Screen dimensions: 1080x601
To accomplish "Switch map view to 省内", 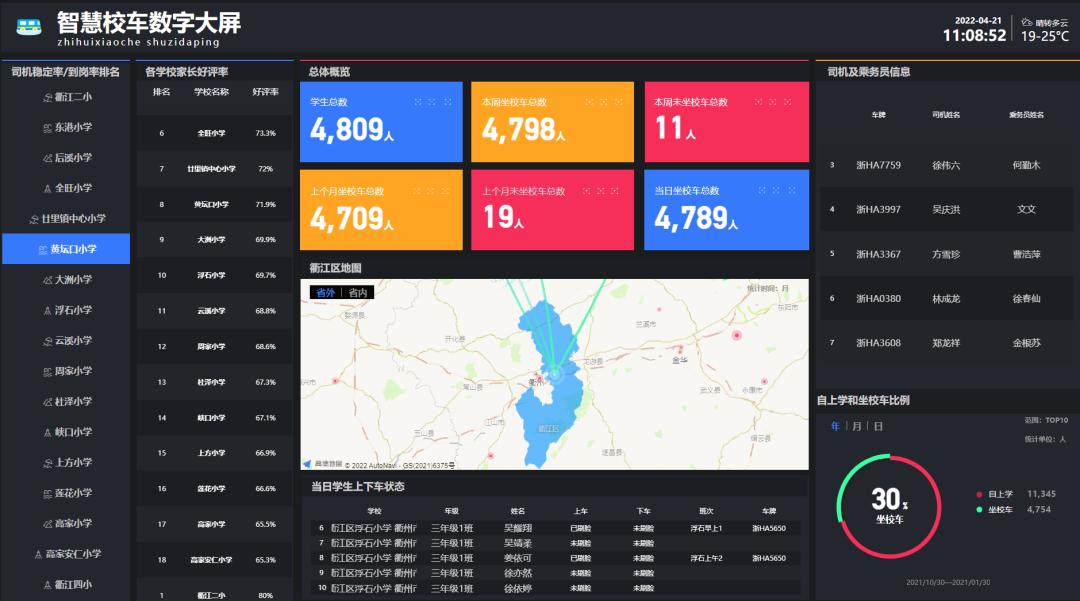I will (358, 293).
